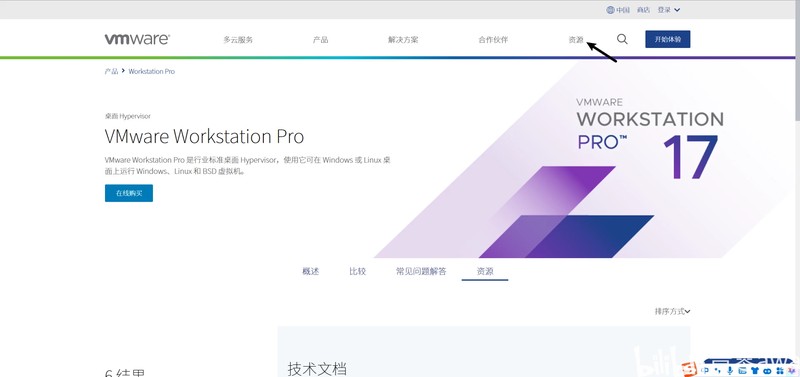The height and width of the screenshot is (377, 800).
Task: Click the keyboard icon in input toolbar
Action: [x=742, y=371]
